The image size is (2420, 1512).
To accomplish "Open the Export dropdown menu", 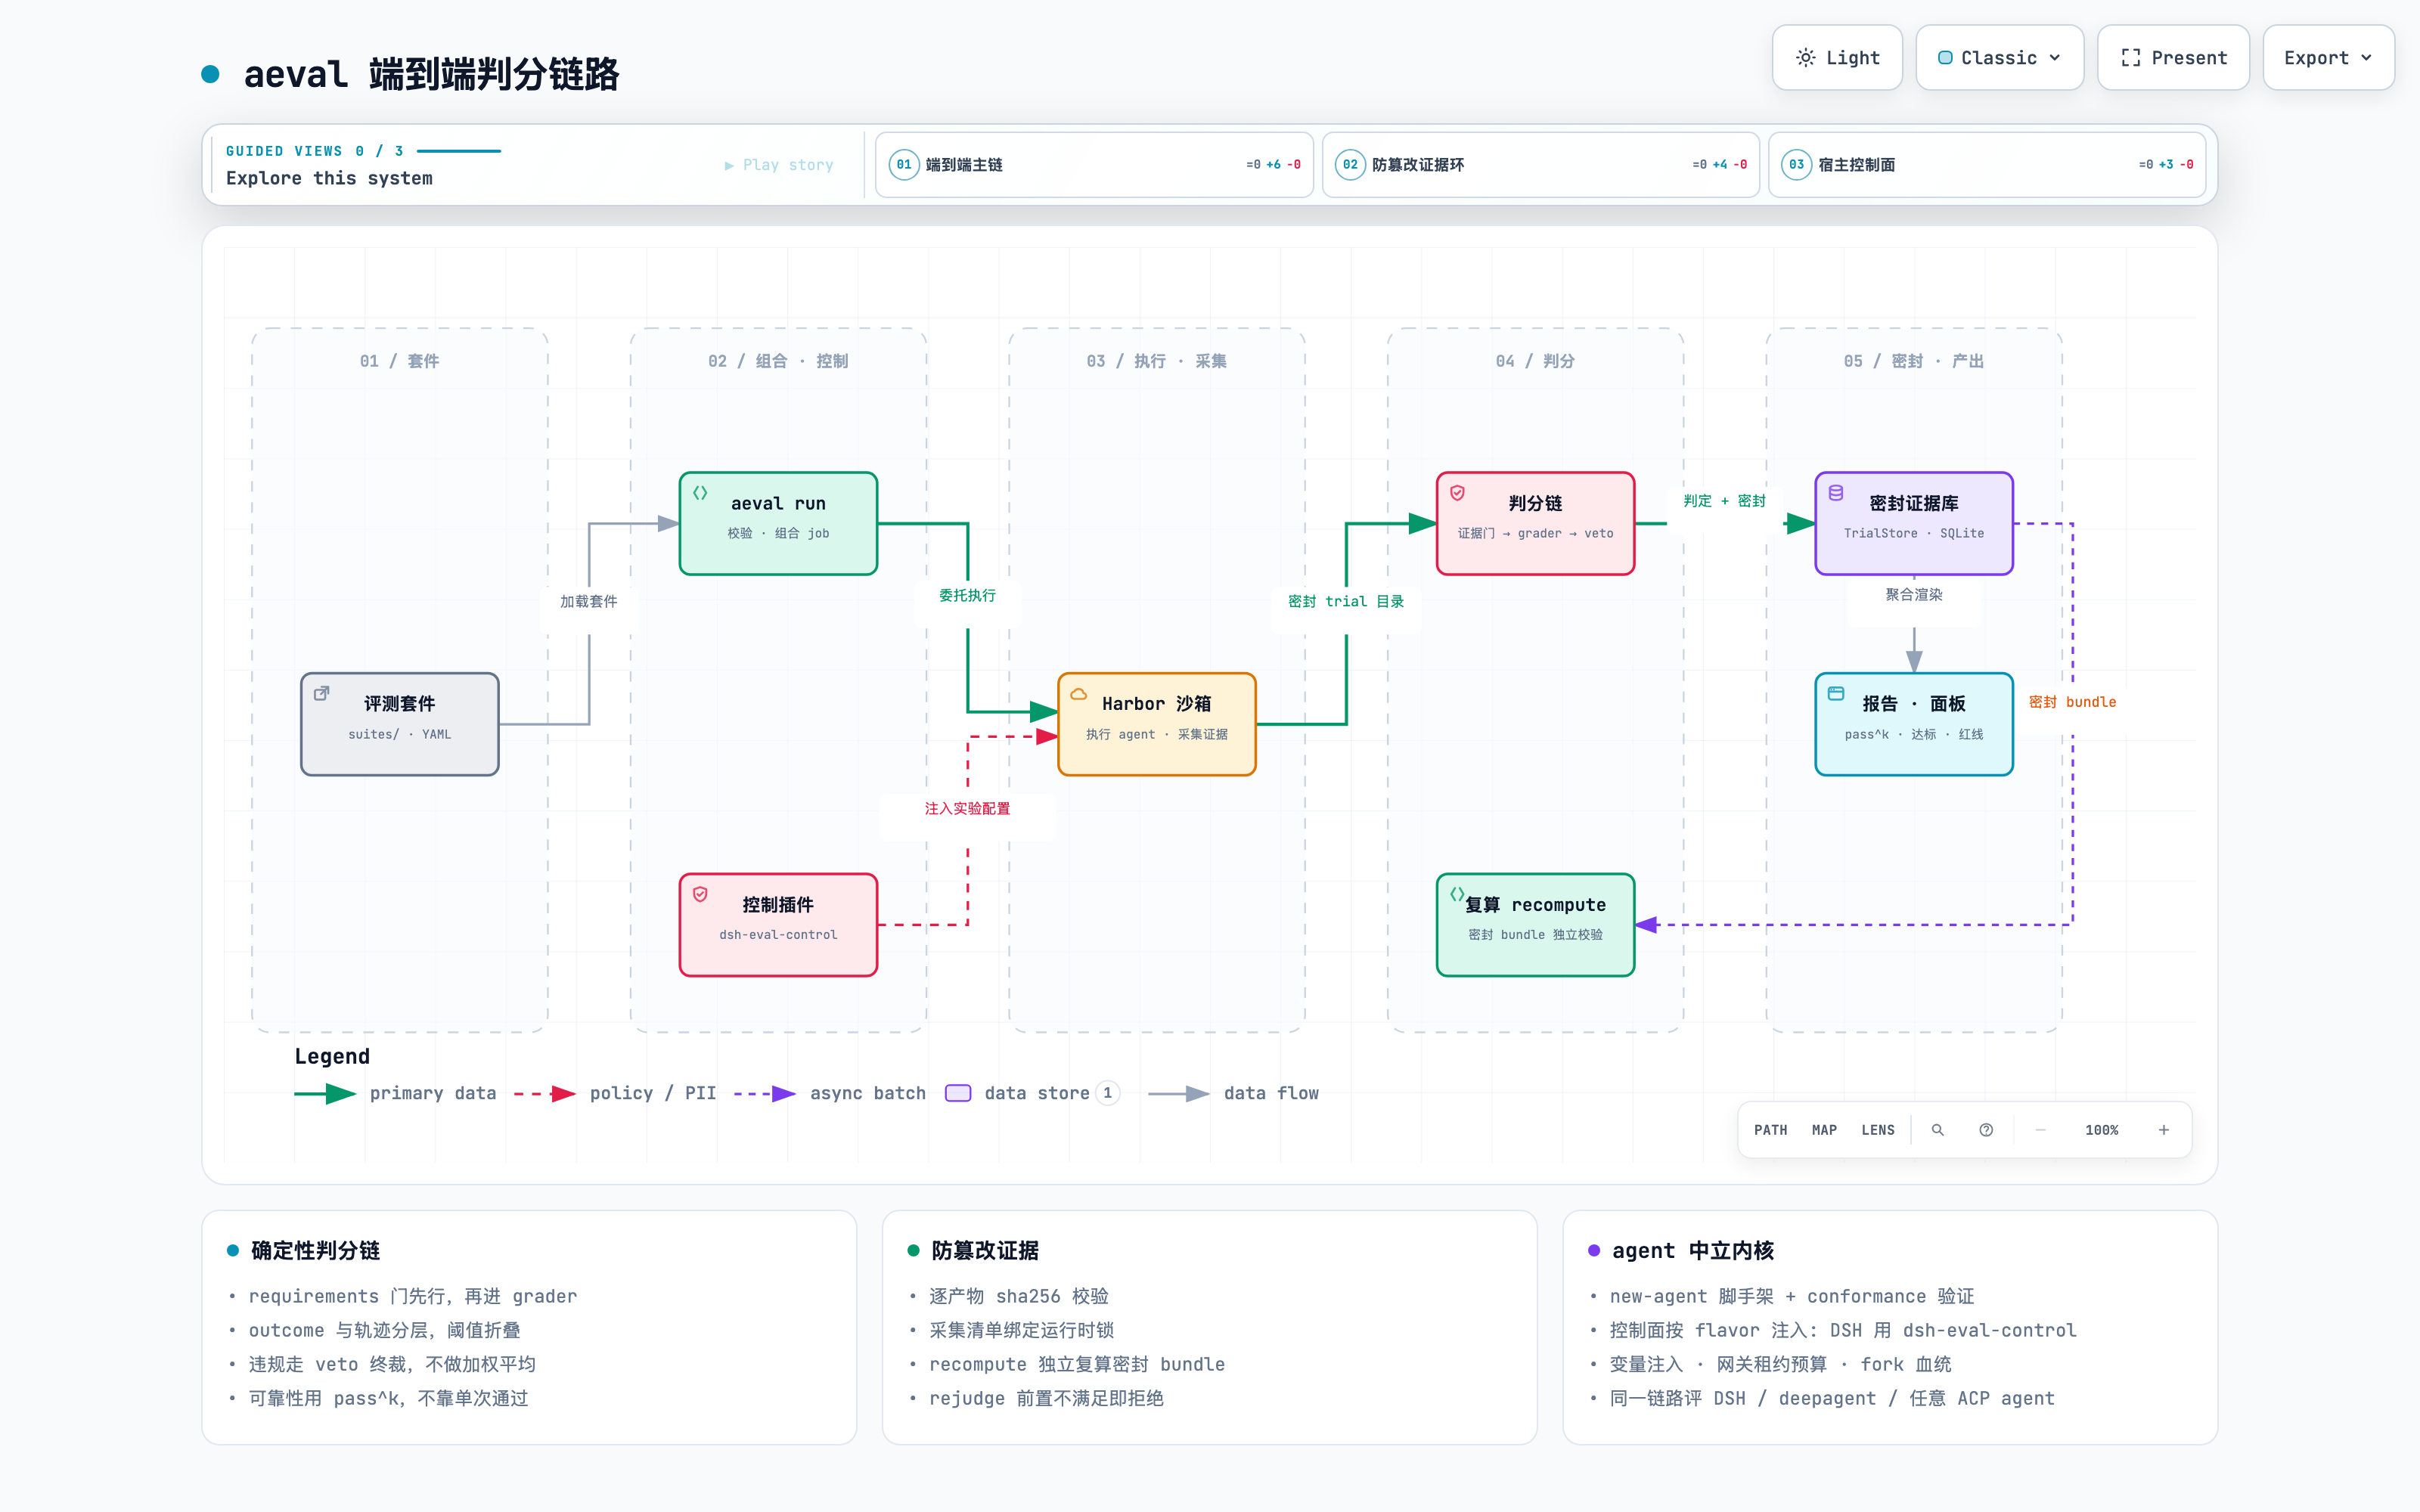I will (2328, 58).
